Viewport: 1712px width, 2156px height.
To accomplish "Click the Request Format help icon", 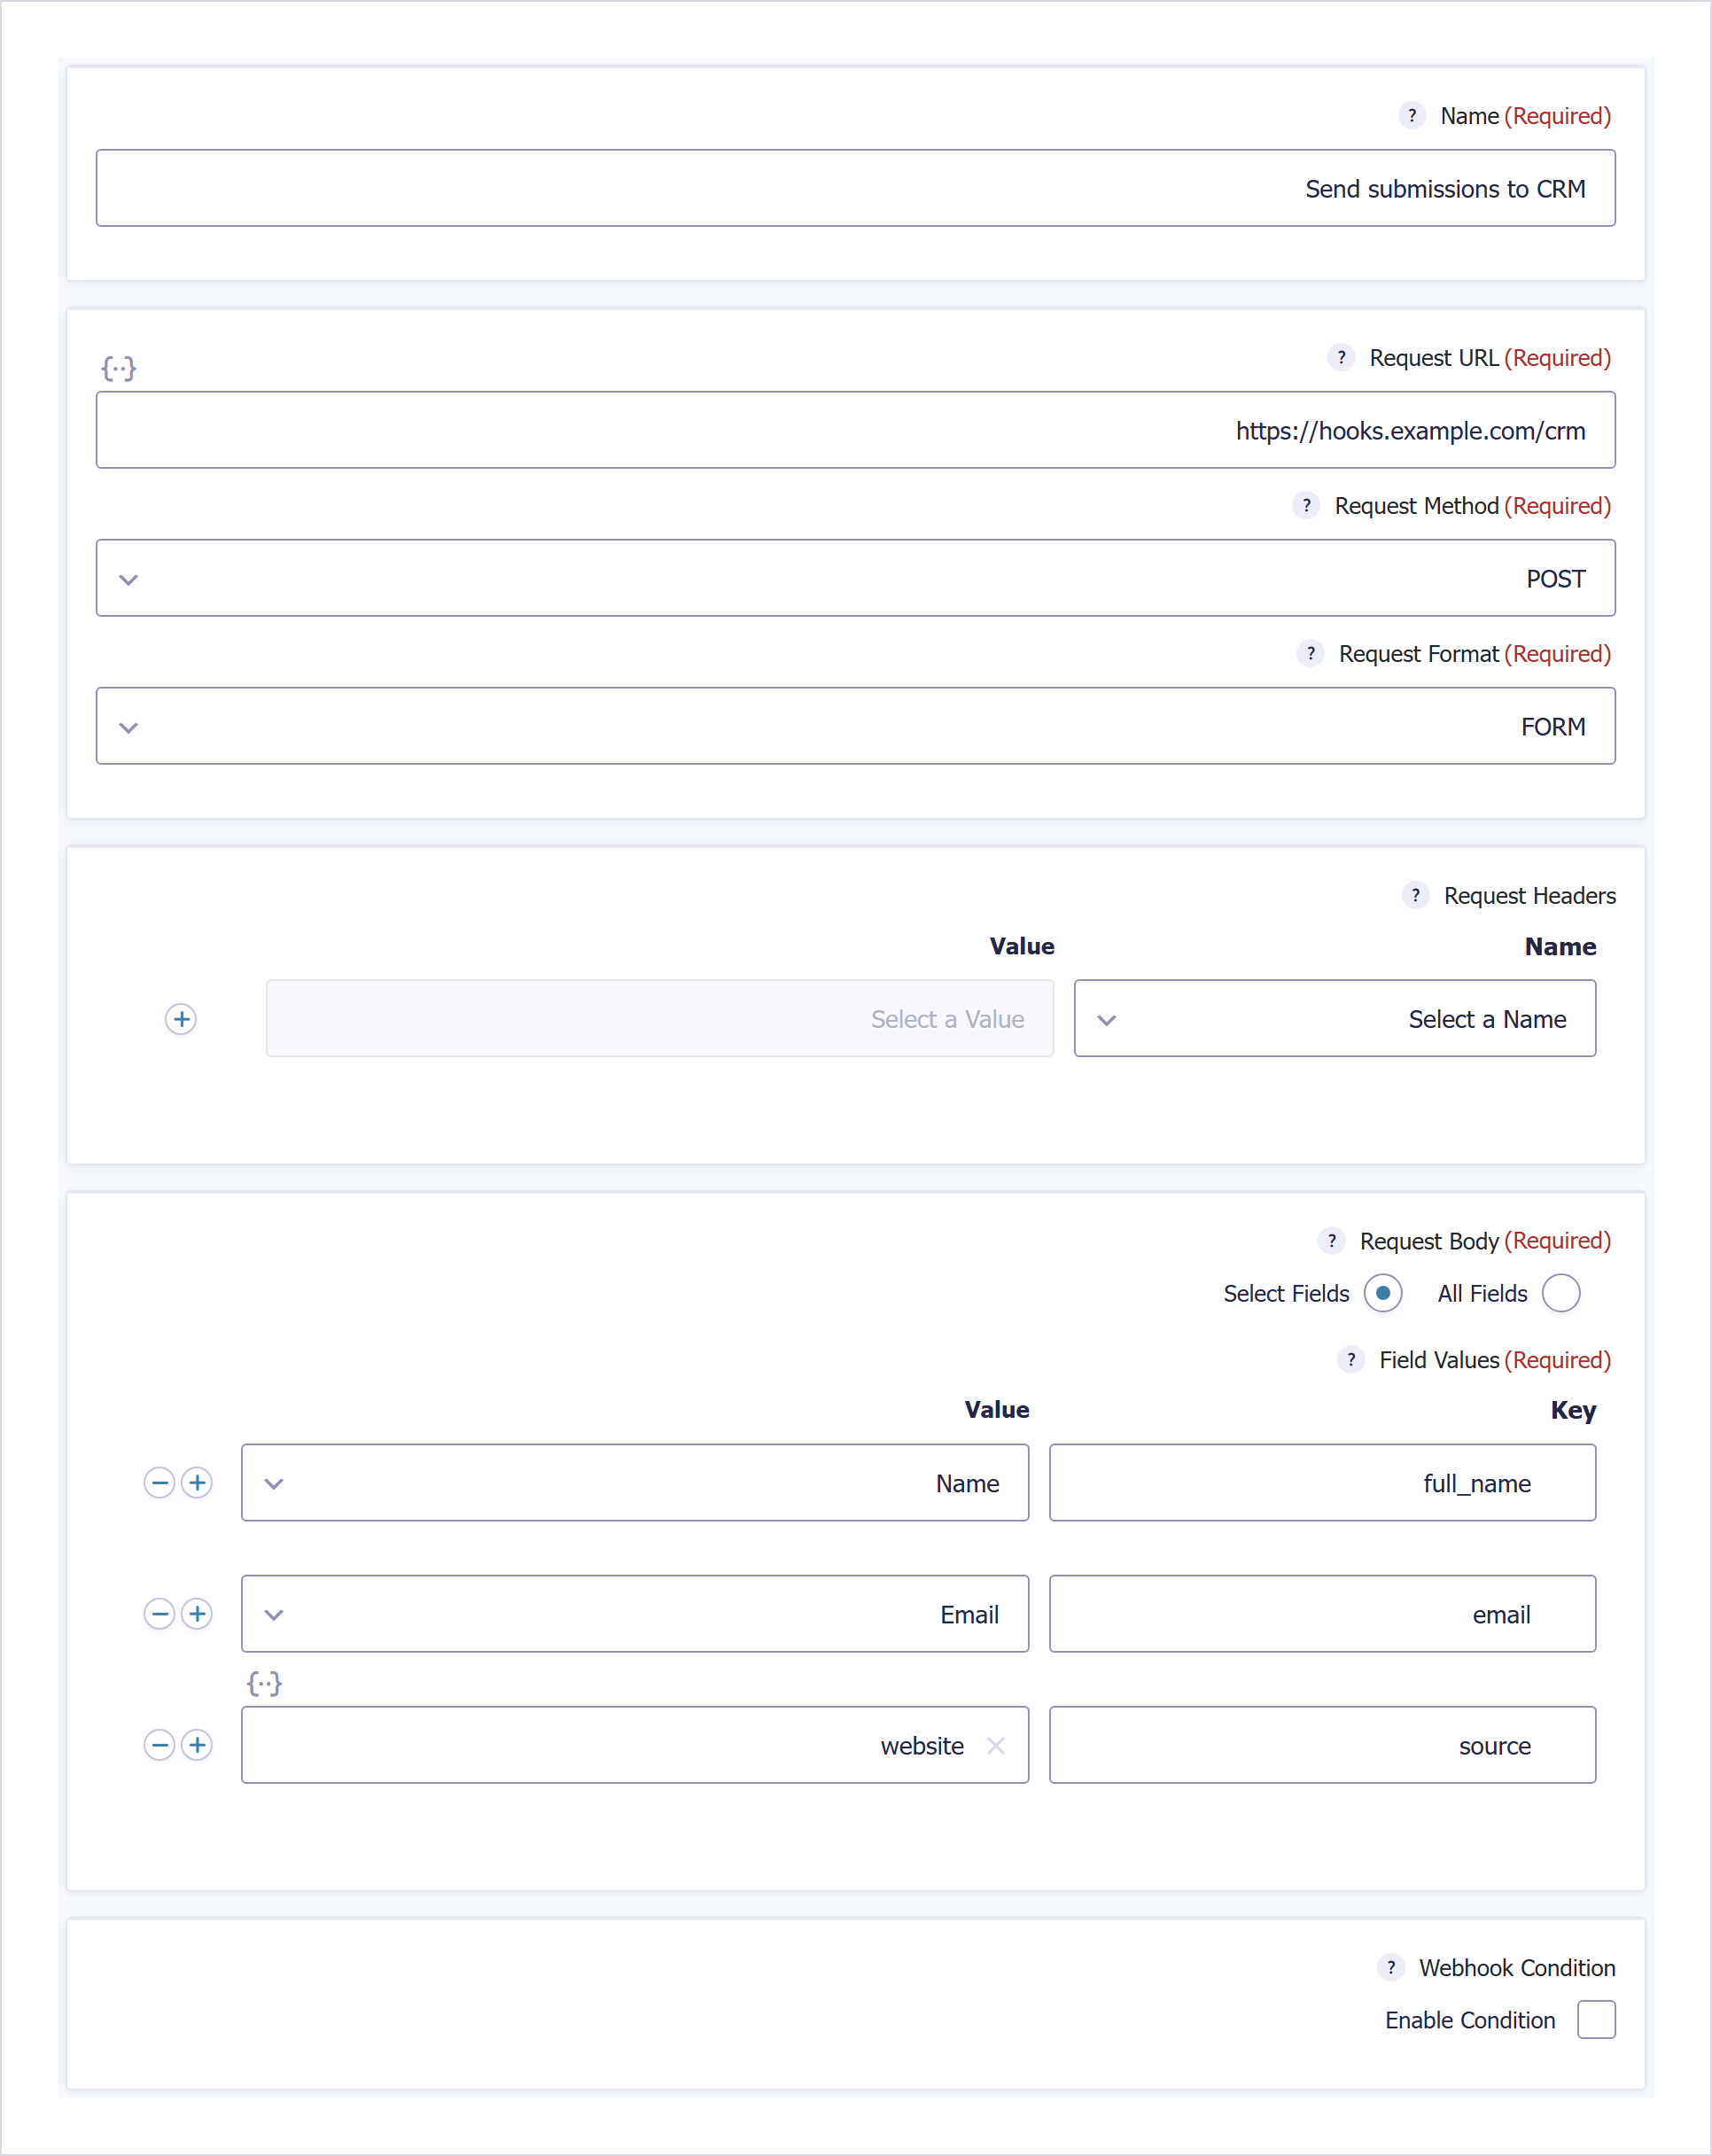I will click(x=1310, y=654).
